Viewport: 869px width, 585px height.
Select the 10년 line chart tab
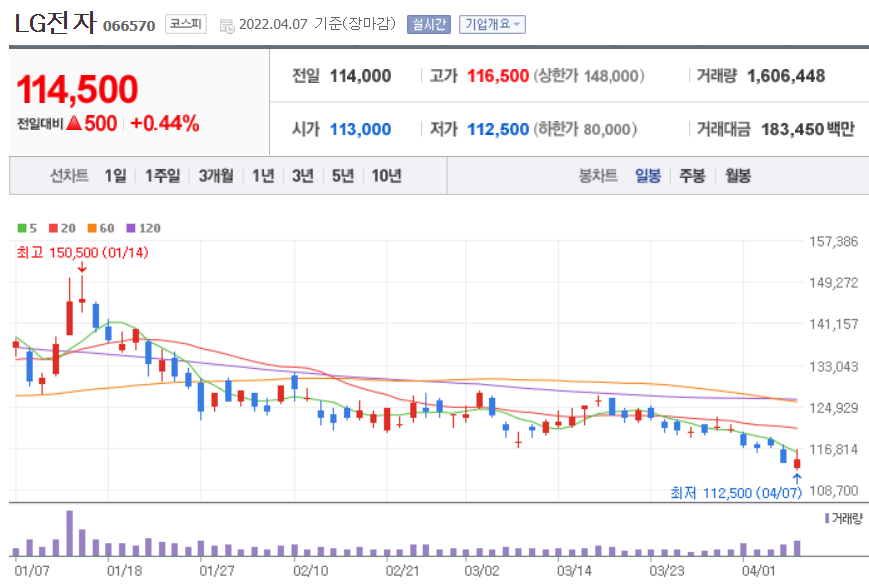tap(386, 176)
